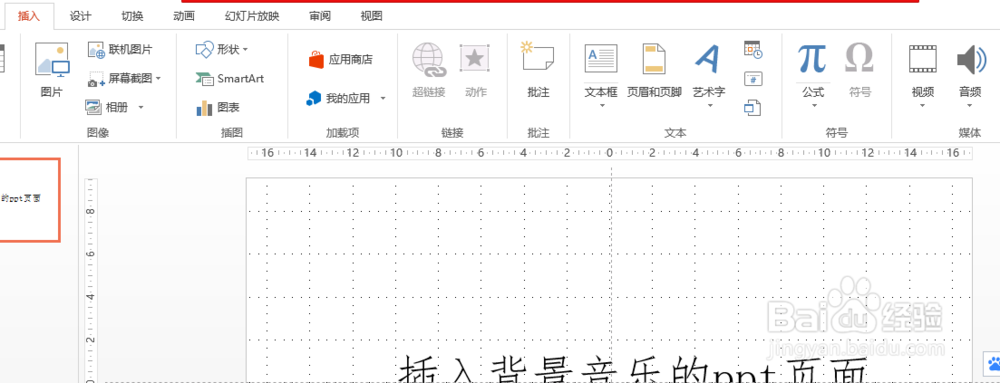This screenshot has width=1000, height=383.
Task: Switch to the 审阅 tab
Action: (x=320, y=17)
